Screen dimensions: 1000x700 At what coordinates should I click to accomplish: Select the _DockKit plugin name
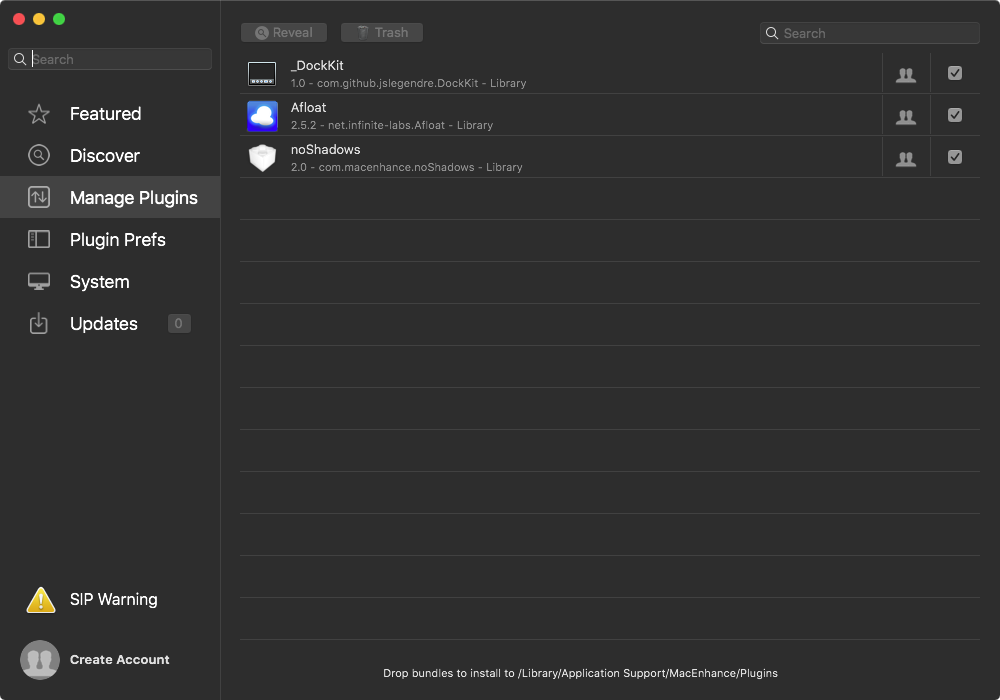(317, 66)
